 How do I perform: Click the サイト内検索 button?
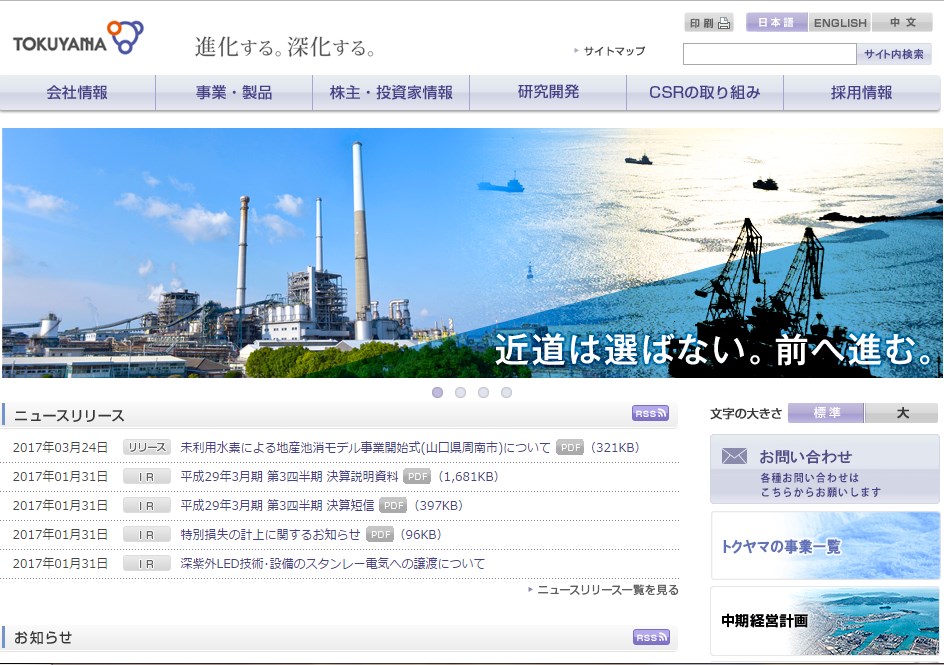894,54
